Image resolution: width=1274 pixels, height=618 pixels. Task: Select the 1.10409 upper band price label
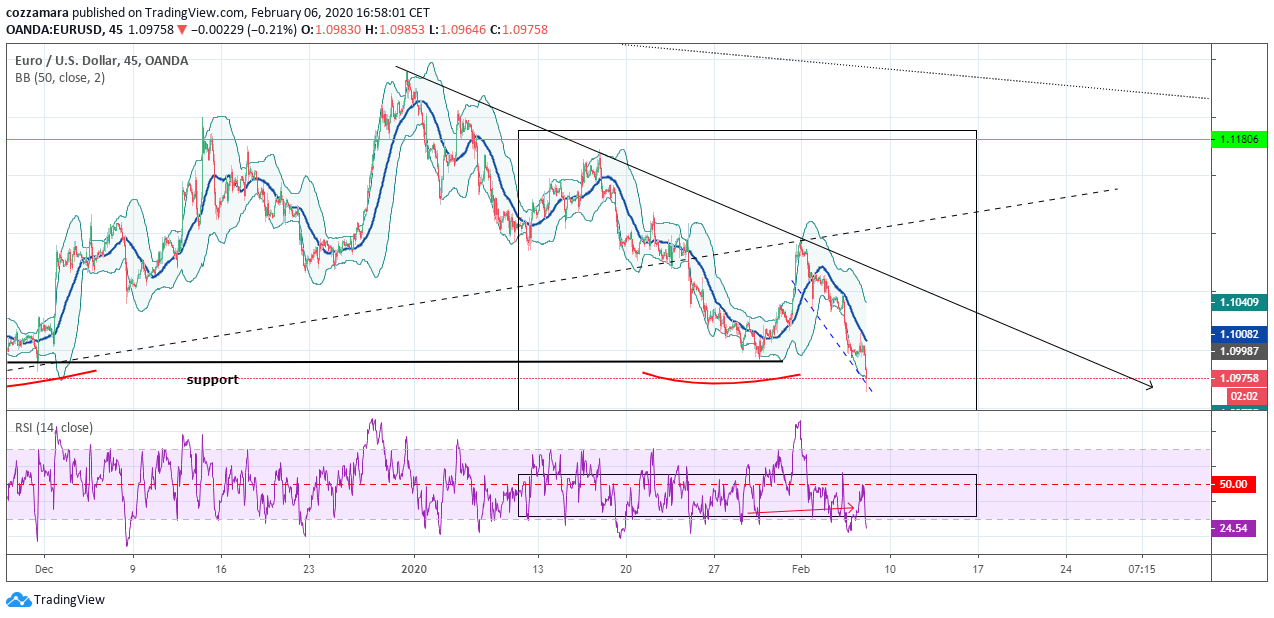[1239, 301]
